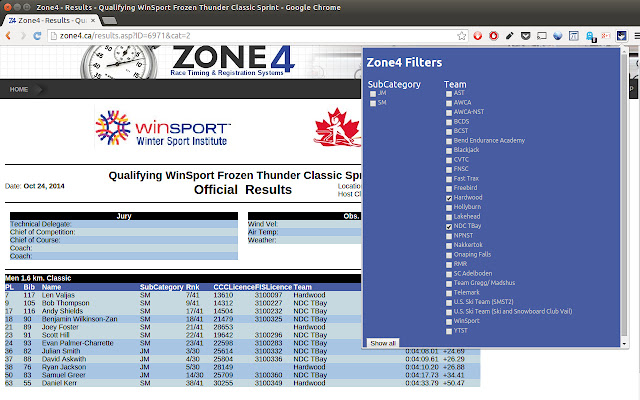The image size is (640, 400).
Task: Check the SC Adelboden team filter
Action: coord(449,274)
